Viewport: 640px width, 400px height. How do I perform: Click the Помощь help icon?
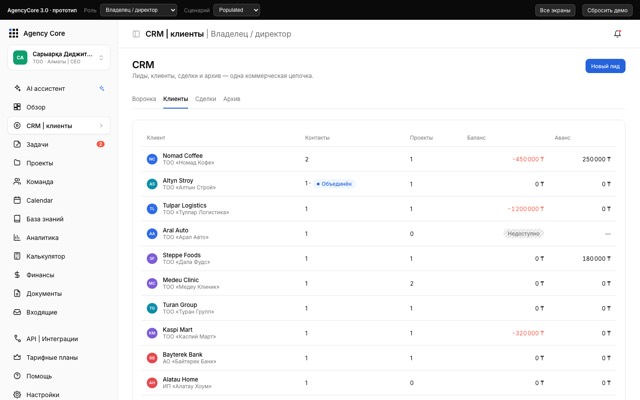[x=17, y=376]
